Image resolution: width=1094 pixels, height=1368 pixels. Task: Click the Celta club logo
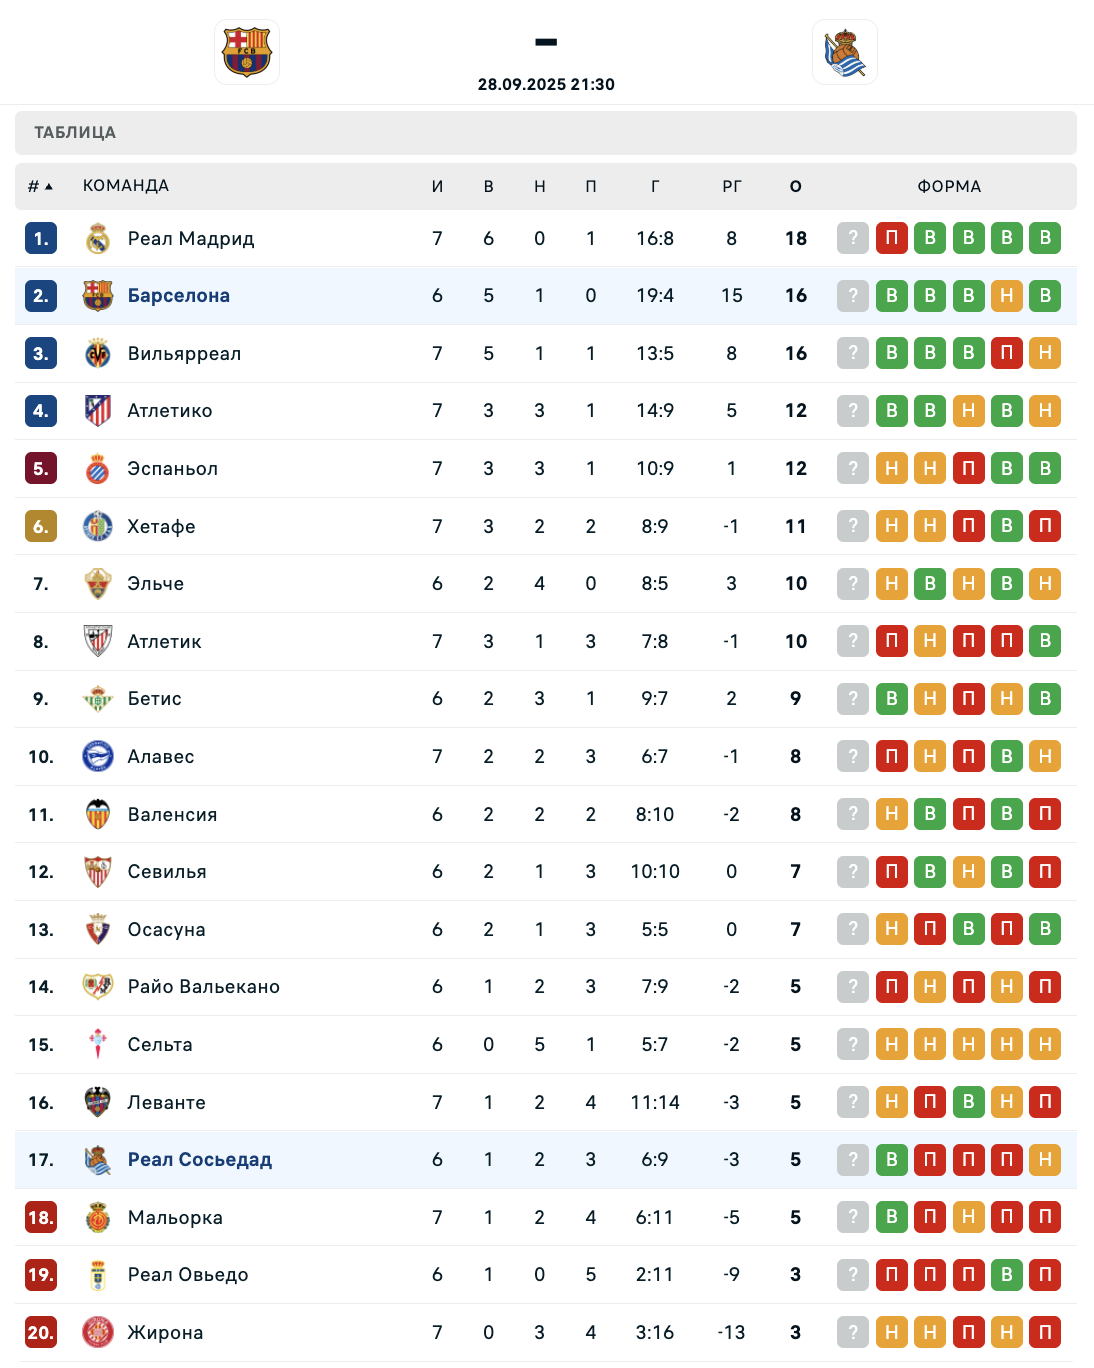point(97,1044)
